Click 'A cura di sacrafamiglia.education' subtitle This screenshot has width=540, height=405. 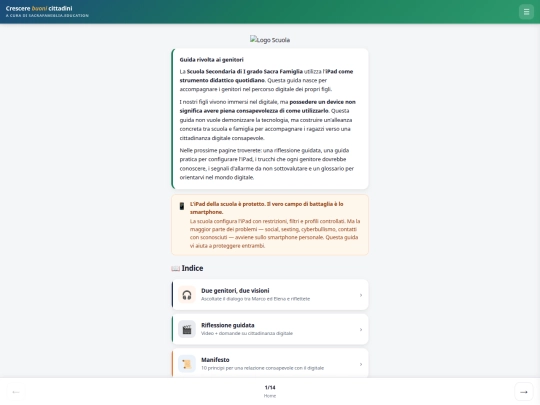coord(47,15)
